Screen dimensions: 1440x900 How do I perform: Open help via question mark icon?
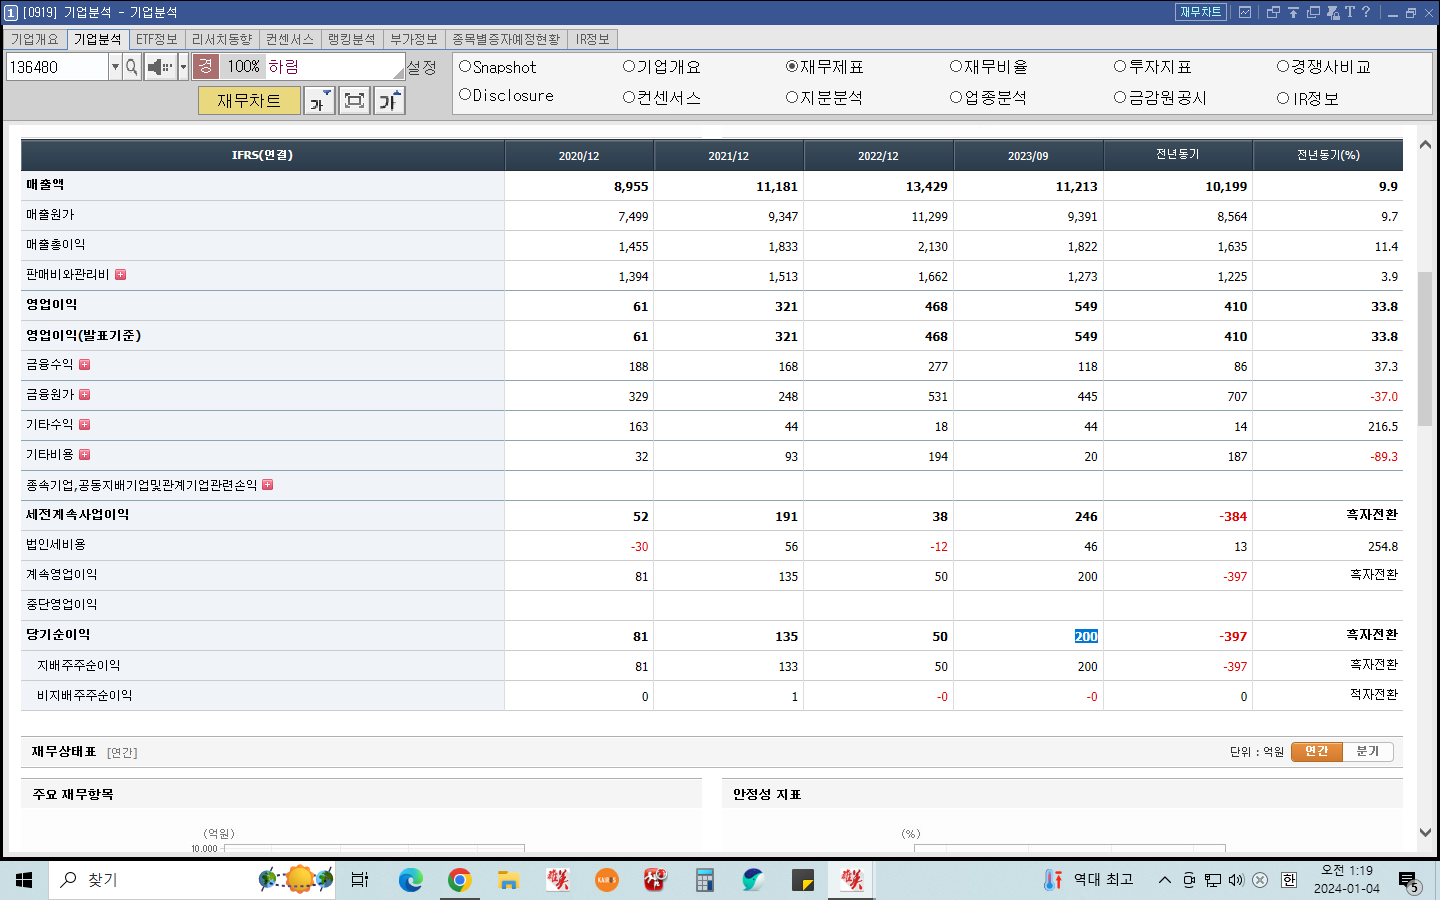click(1366, 12)
